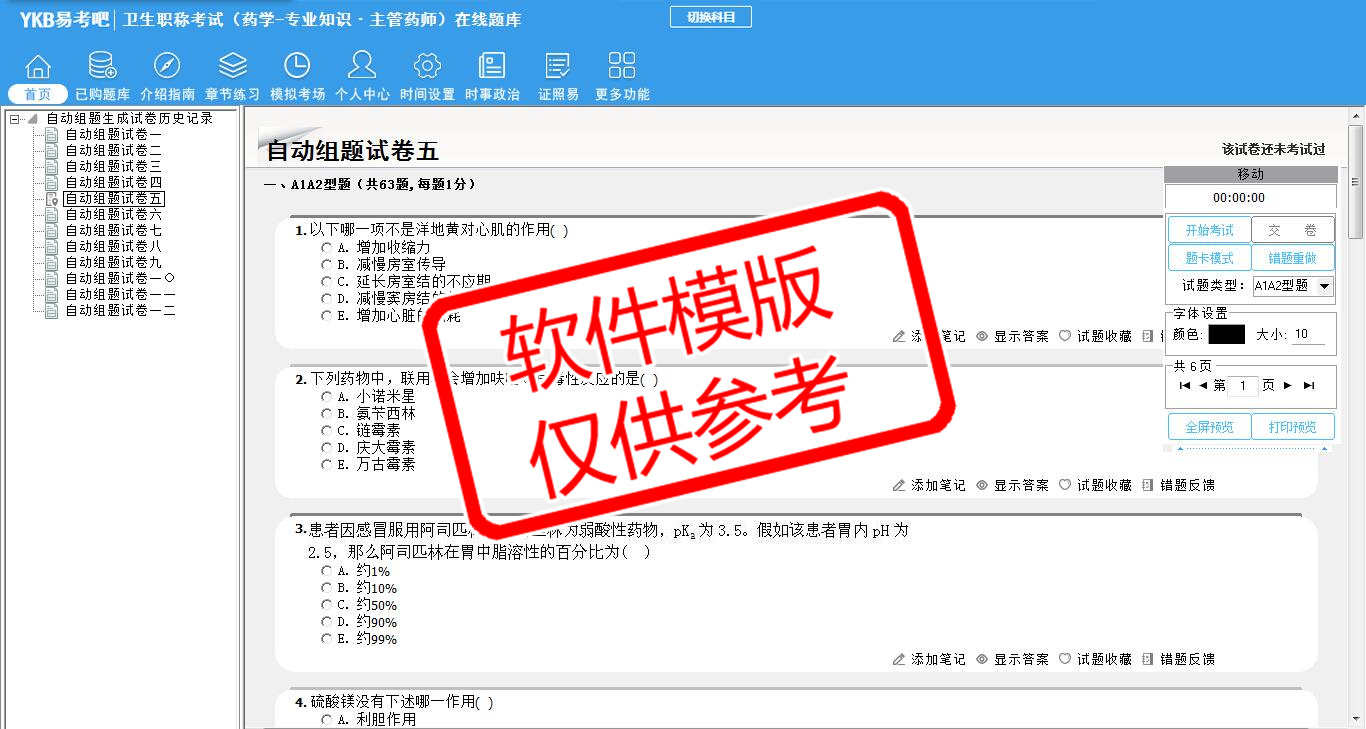Click the 切换科目 button
1366x729 pixels.
tap(710, 17)
